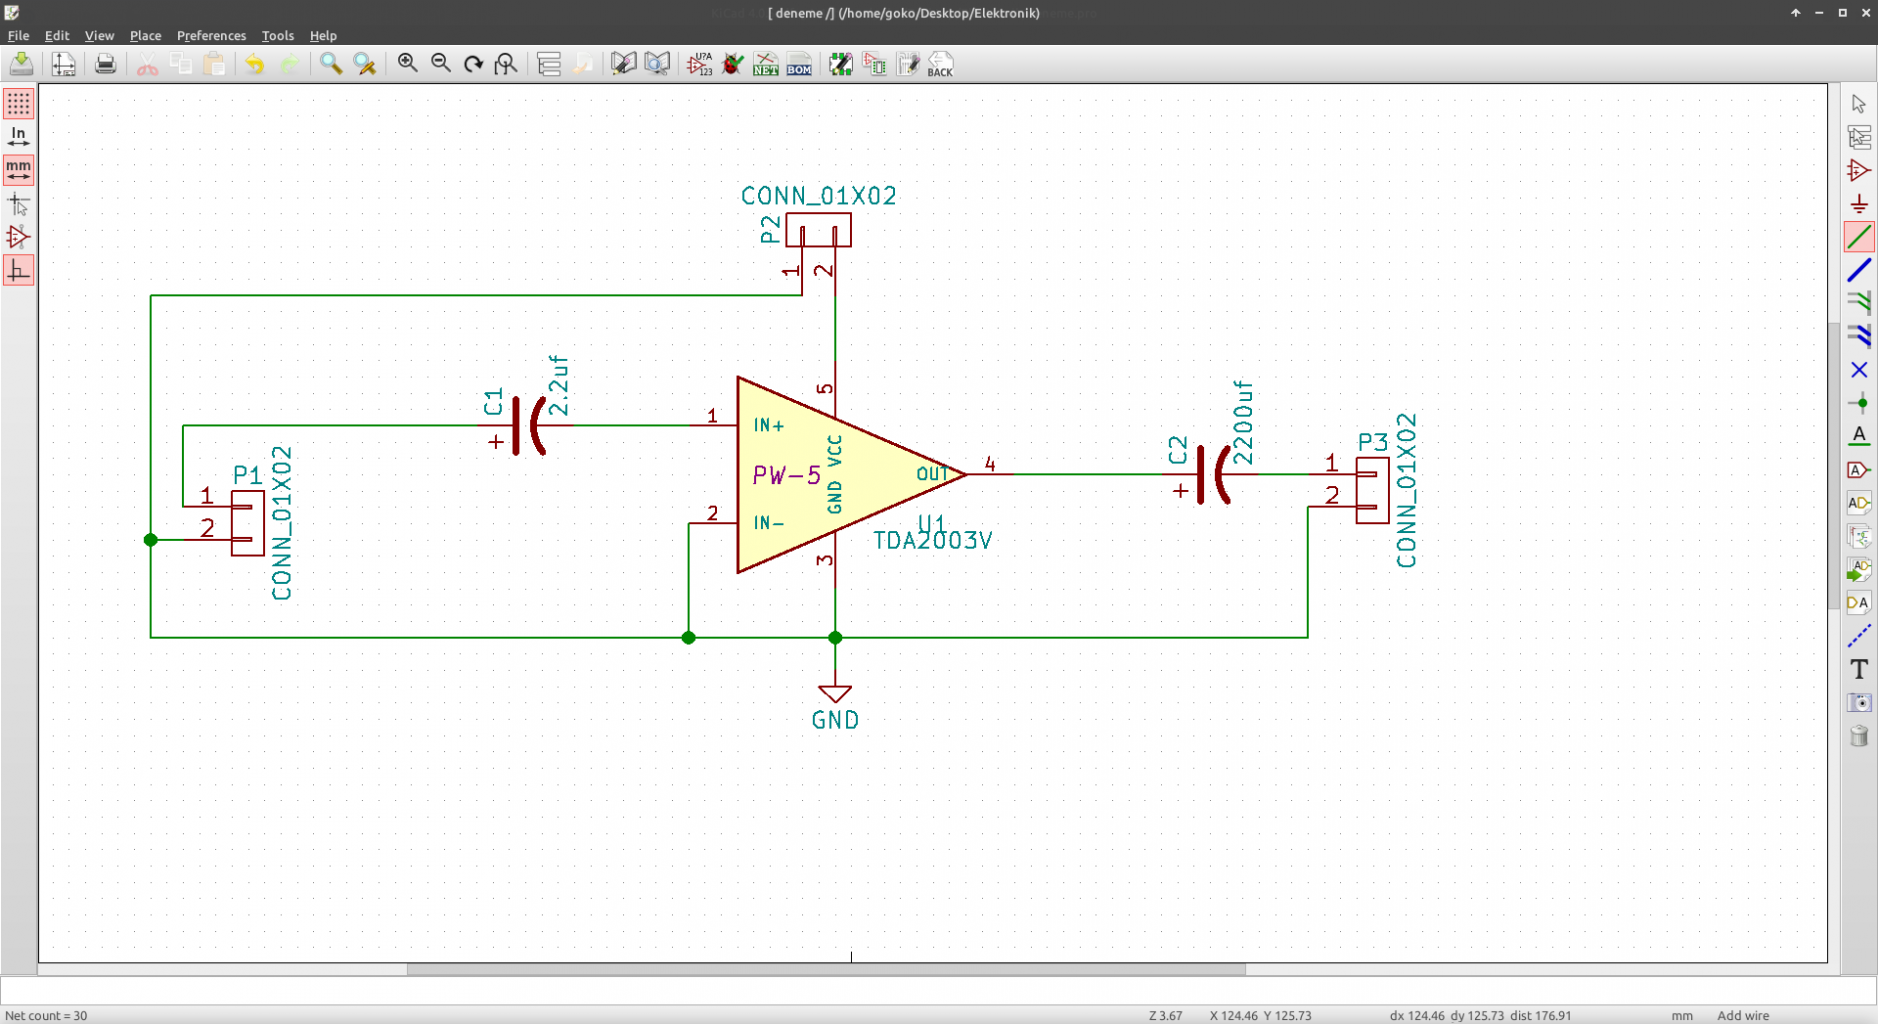This screenshot has width=1878, height=1024.
Task: Click the Paste icon in toolbar
Action: (x=214, y=64)
